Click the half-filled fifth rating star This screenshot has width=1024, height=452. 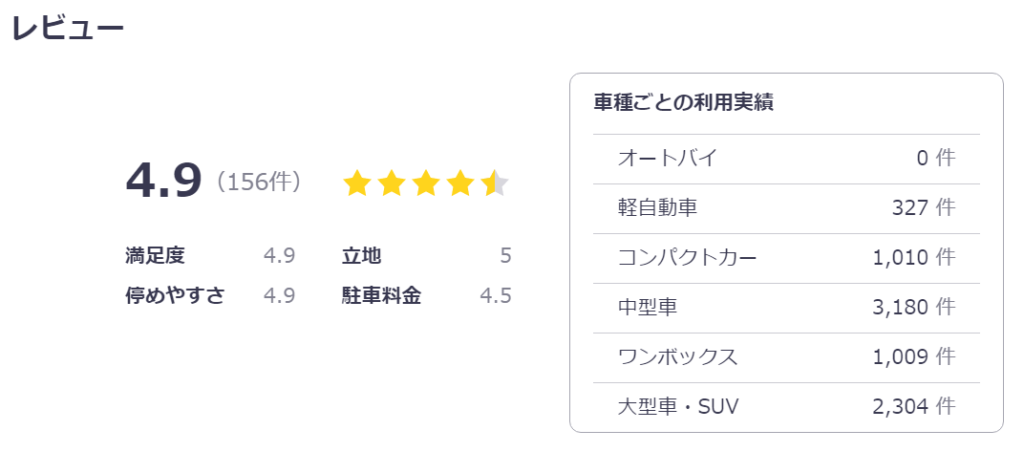(495, 183)
